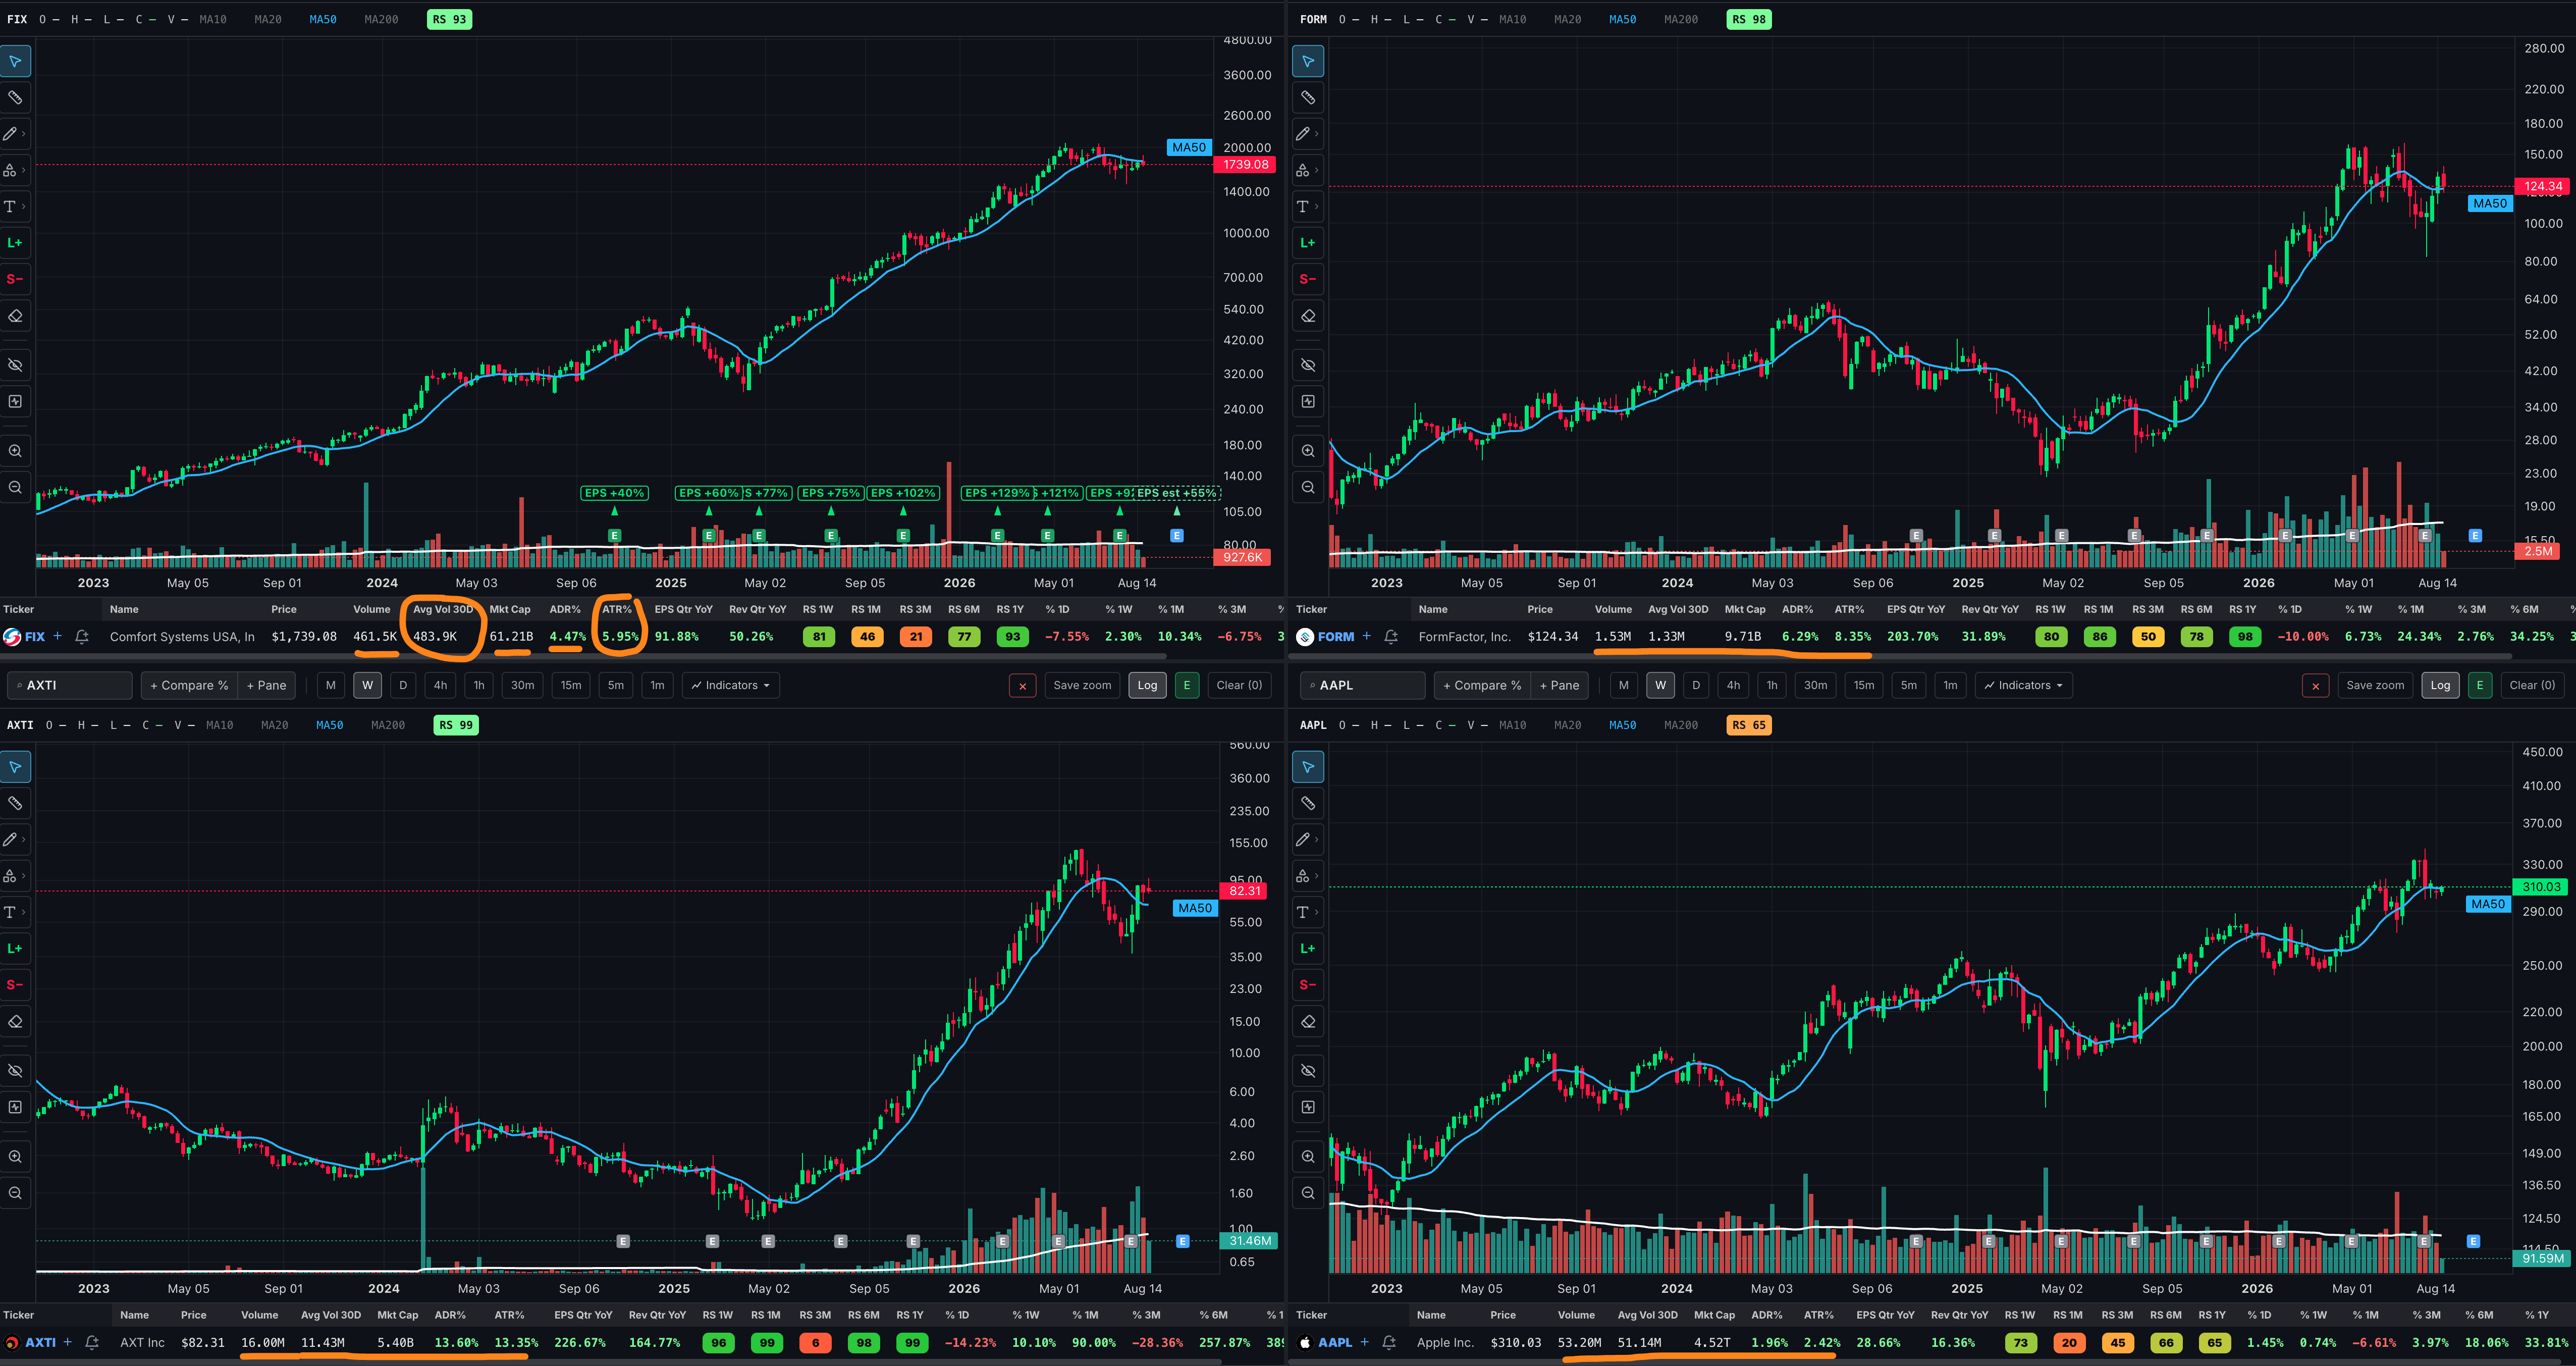Select the ruler tool in AAPL chart
The width and height of the screenshot is (2576, 1366).
point(1308,803)
